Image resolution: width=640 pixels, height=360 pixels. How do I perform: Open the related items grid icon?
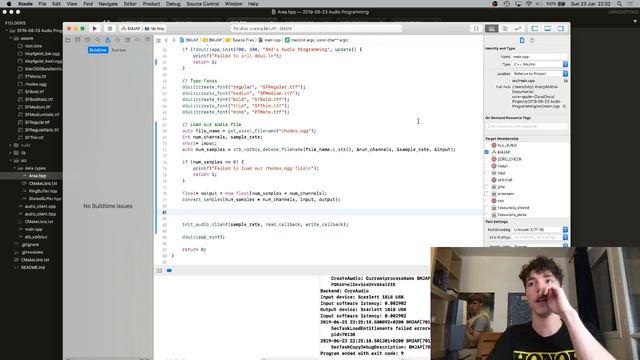(x=158, y=40)
